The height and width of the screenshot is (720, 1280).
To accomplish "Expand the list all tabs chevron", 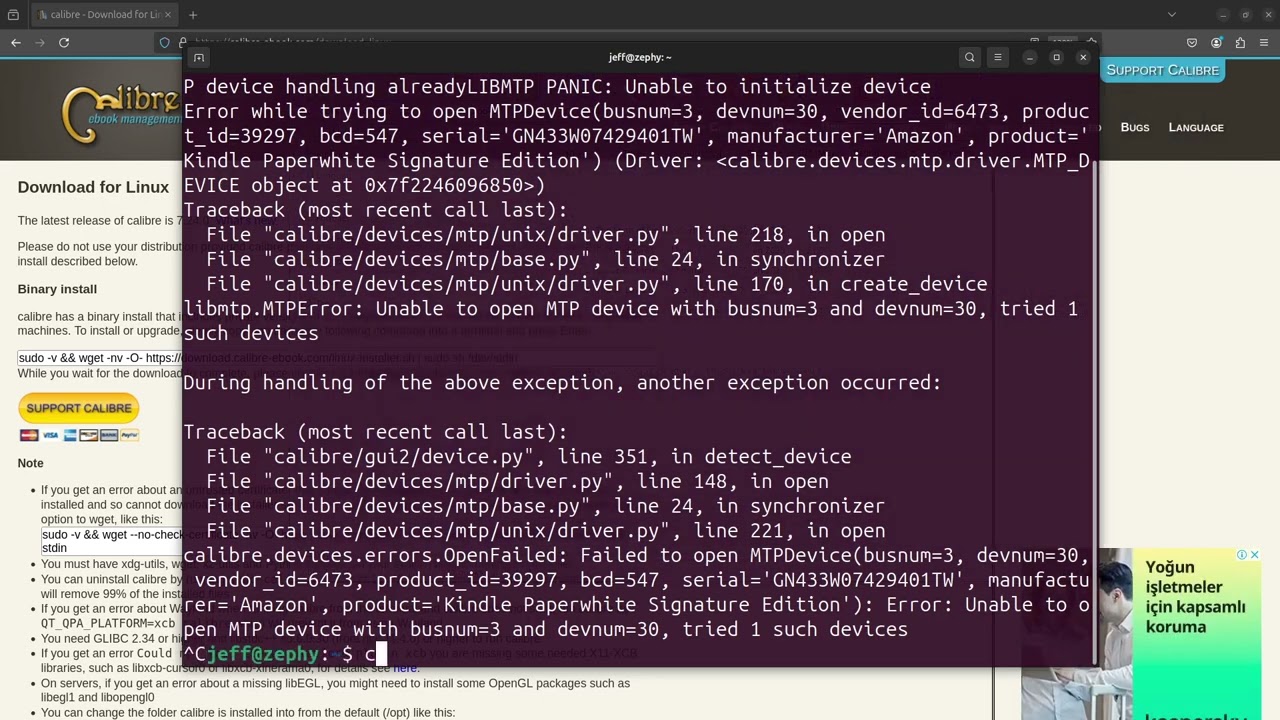I will tap(1172, 15).
